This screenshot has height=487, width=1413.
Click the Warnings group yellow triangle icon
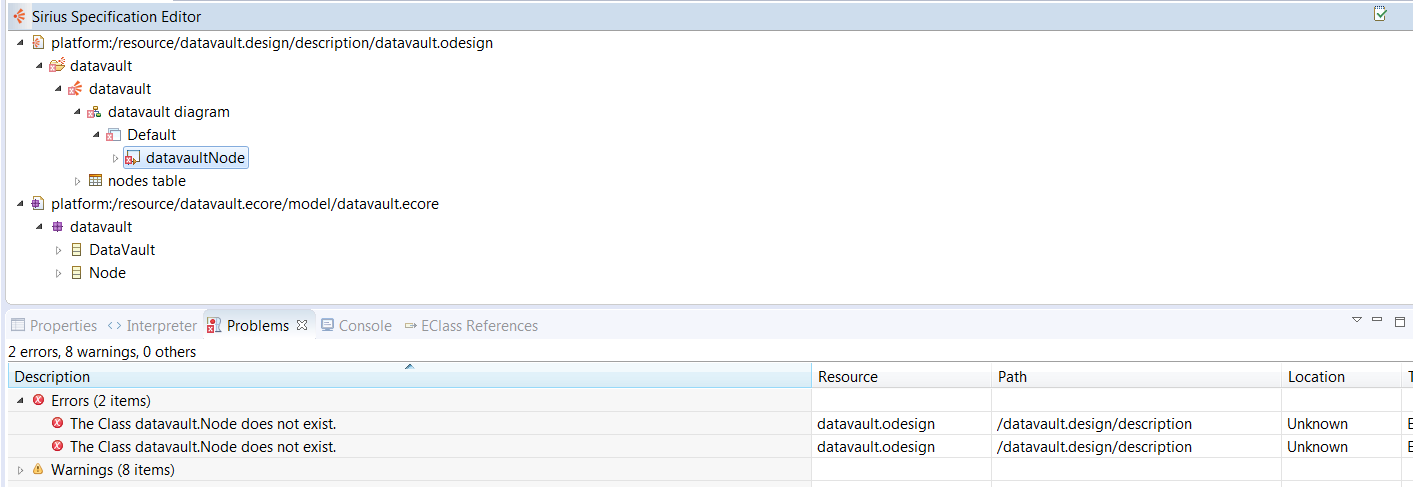(x=38, y=469)
